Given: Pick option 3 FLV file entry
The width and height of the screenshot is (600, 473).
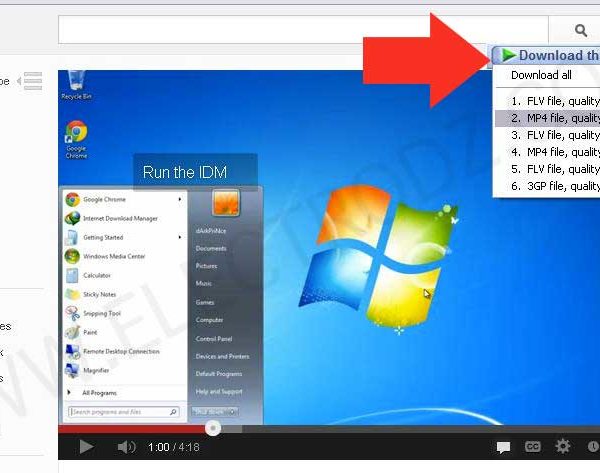Looking at the screenshot, I should 547,135.
